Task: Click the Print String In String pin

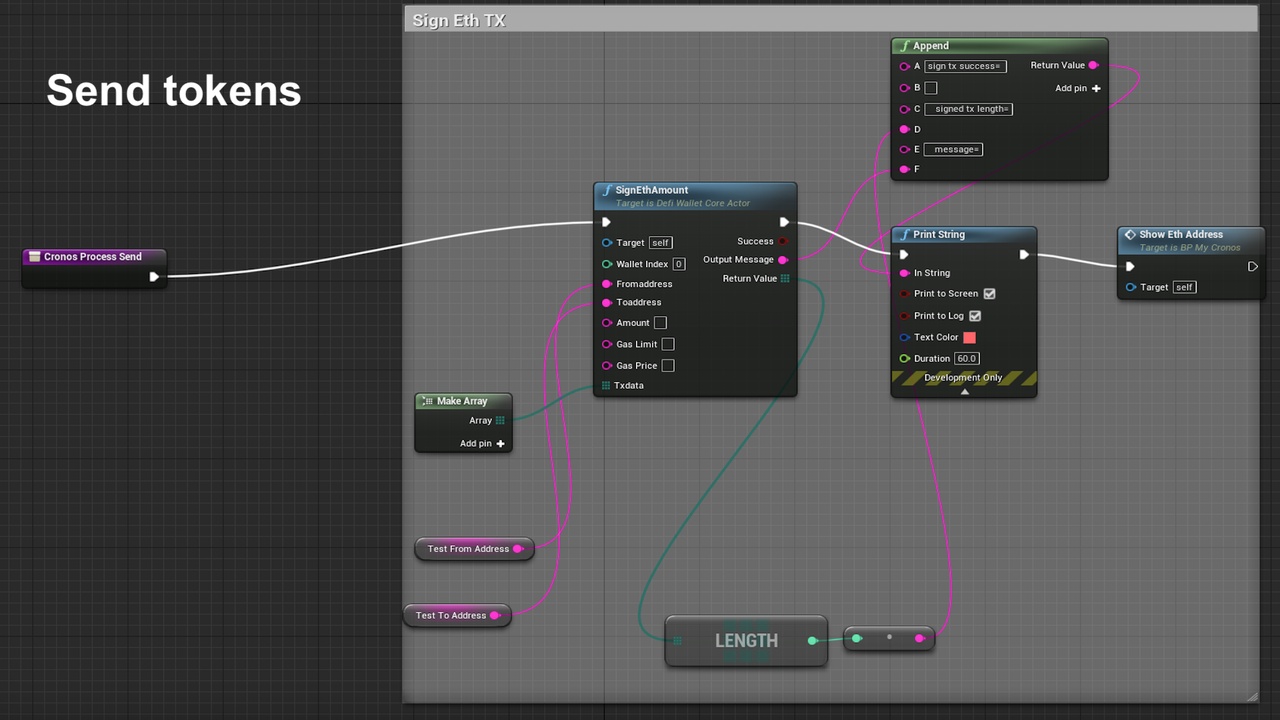Action: coord(905,273)
